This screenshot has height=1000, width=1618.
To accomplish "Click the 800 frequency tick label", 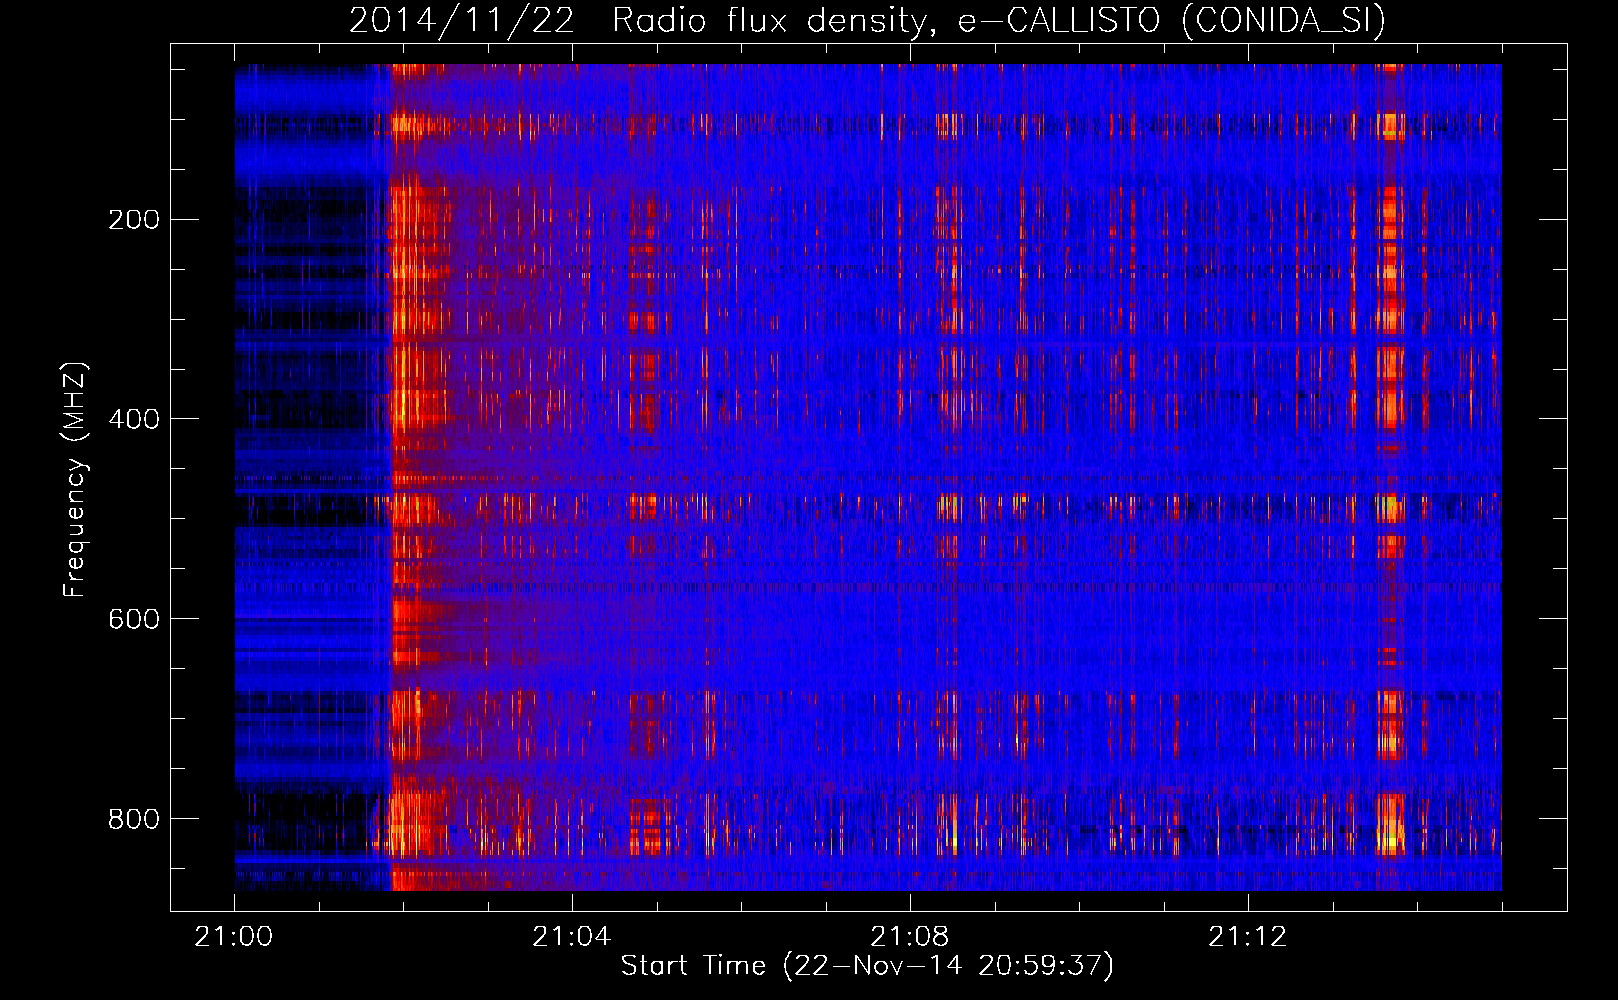I will [x=134, y=819].
